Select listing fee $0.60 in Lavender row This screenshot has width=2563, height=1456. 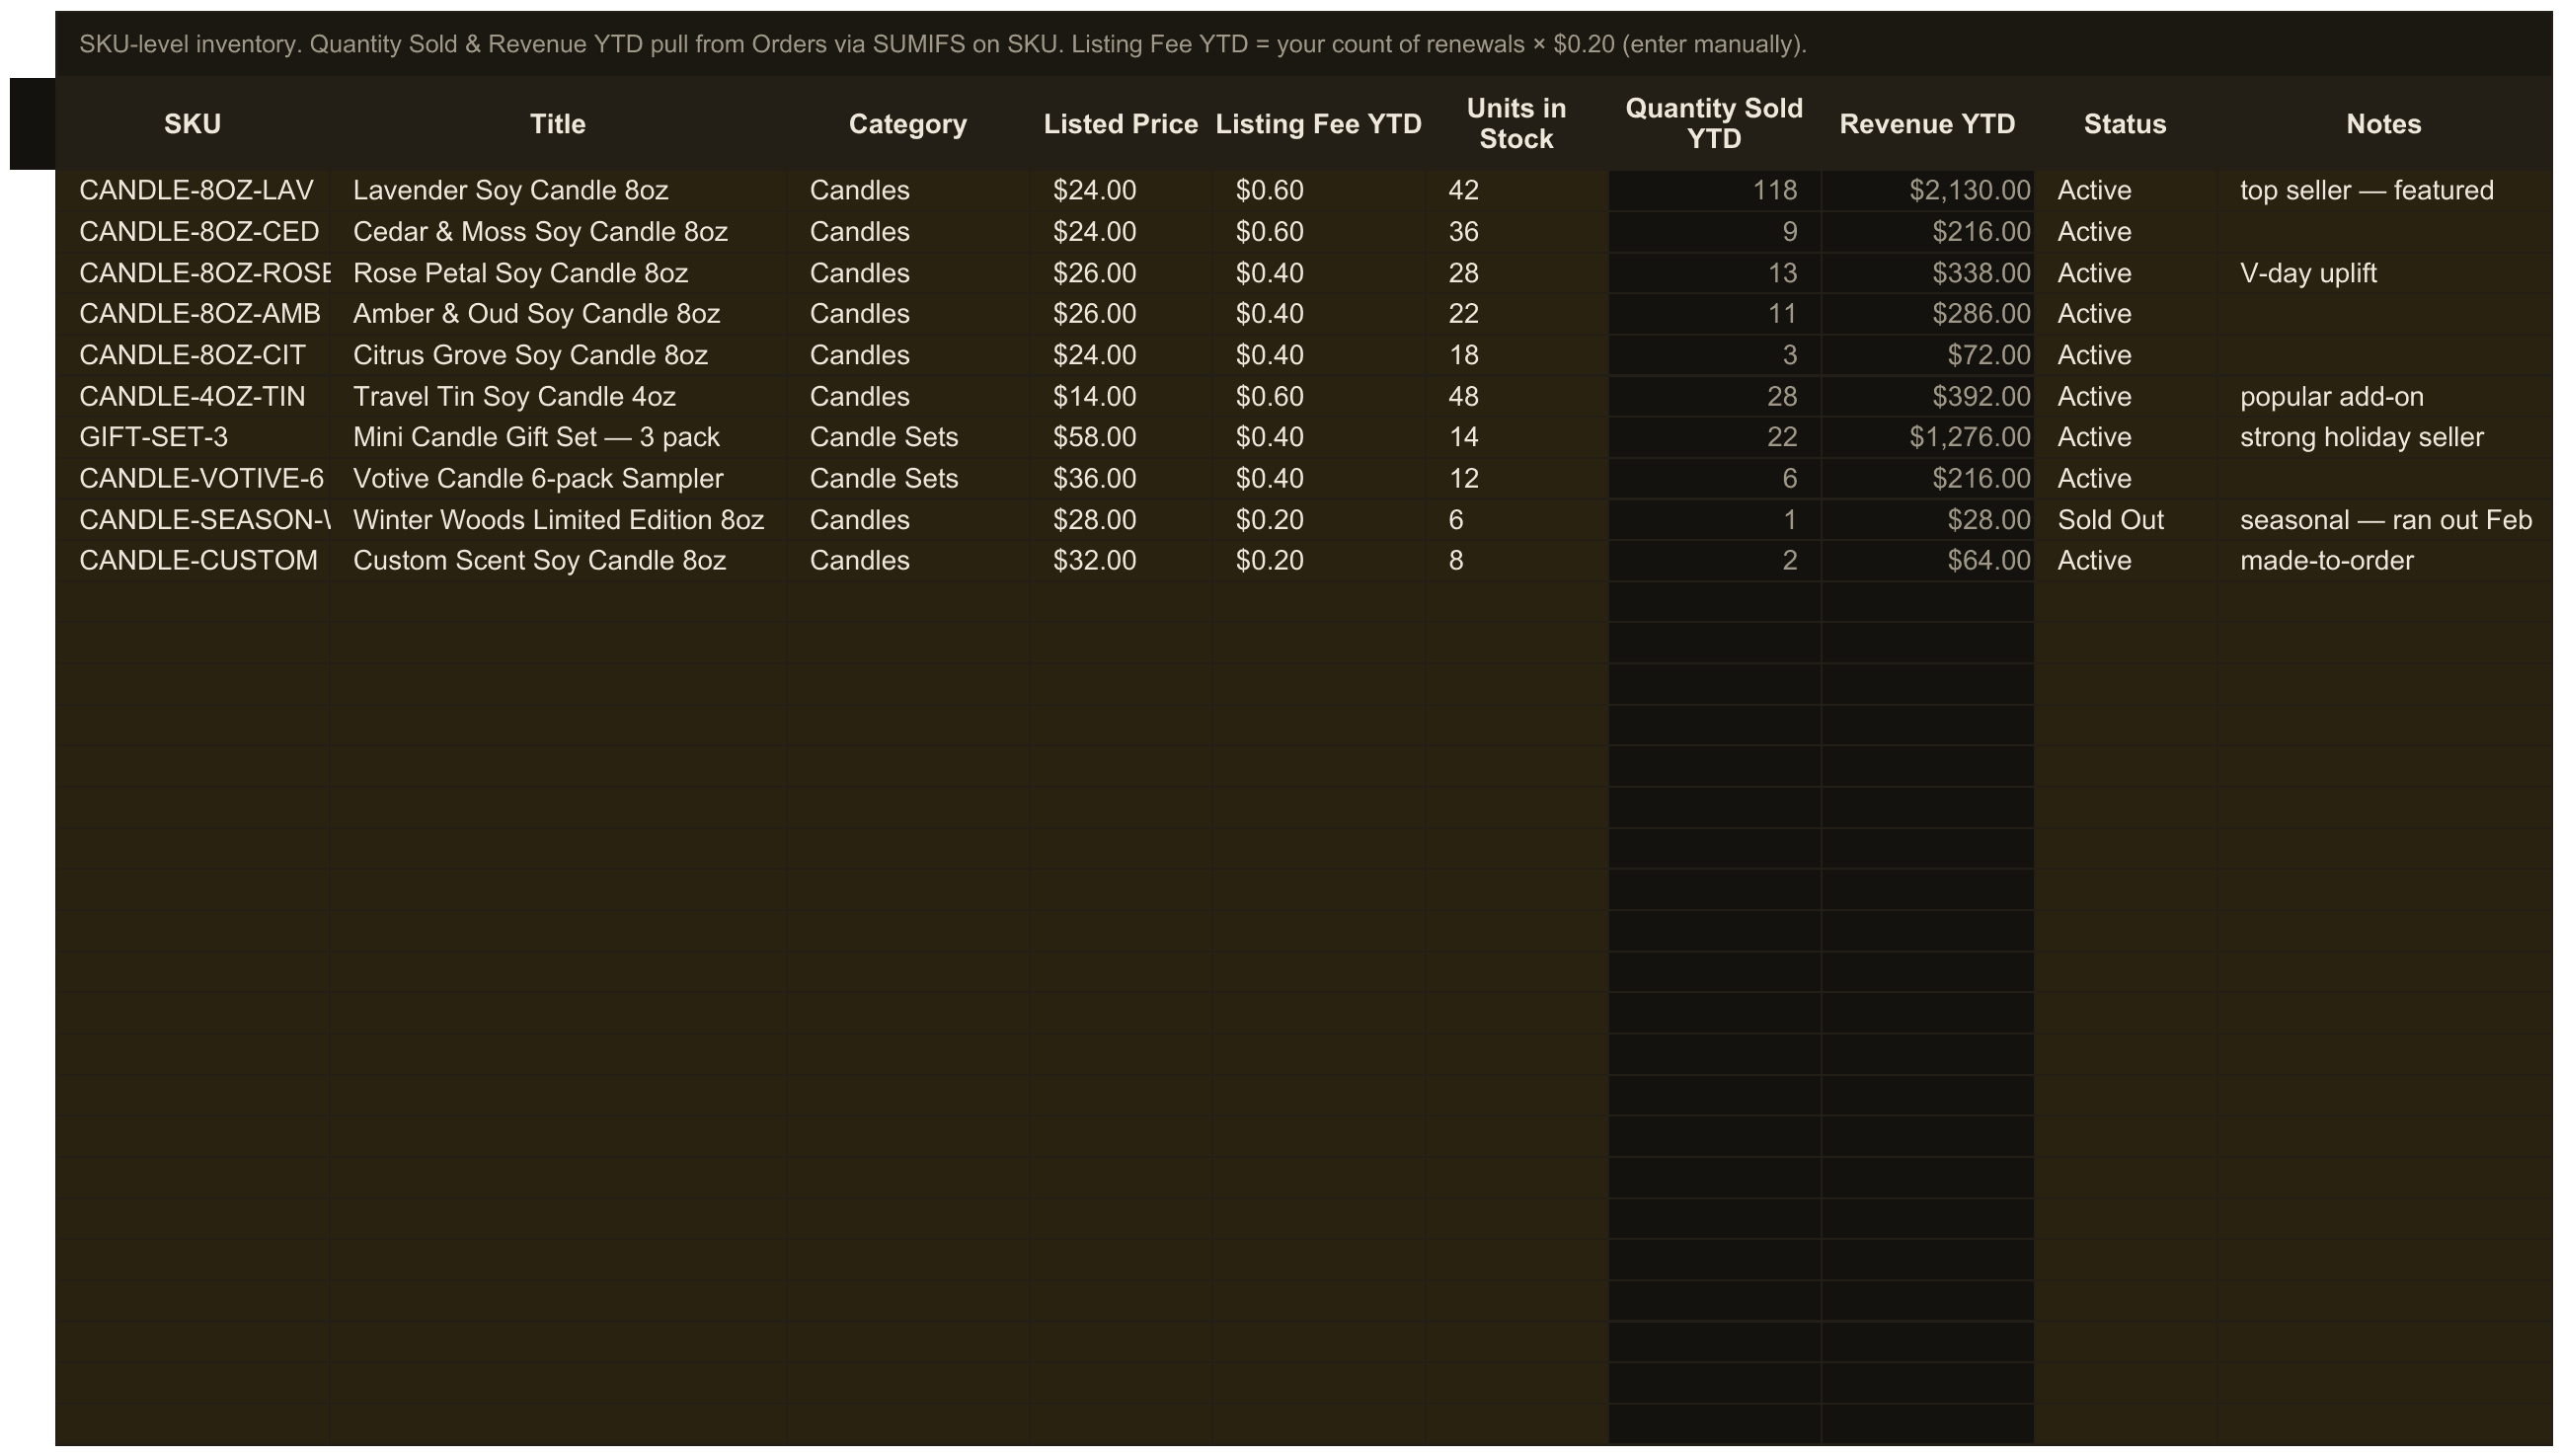1318,190
